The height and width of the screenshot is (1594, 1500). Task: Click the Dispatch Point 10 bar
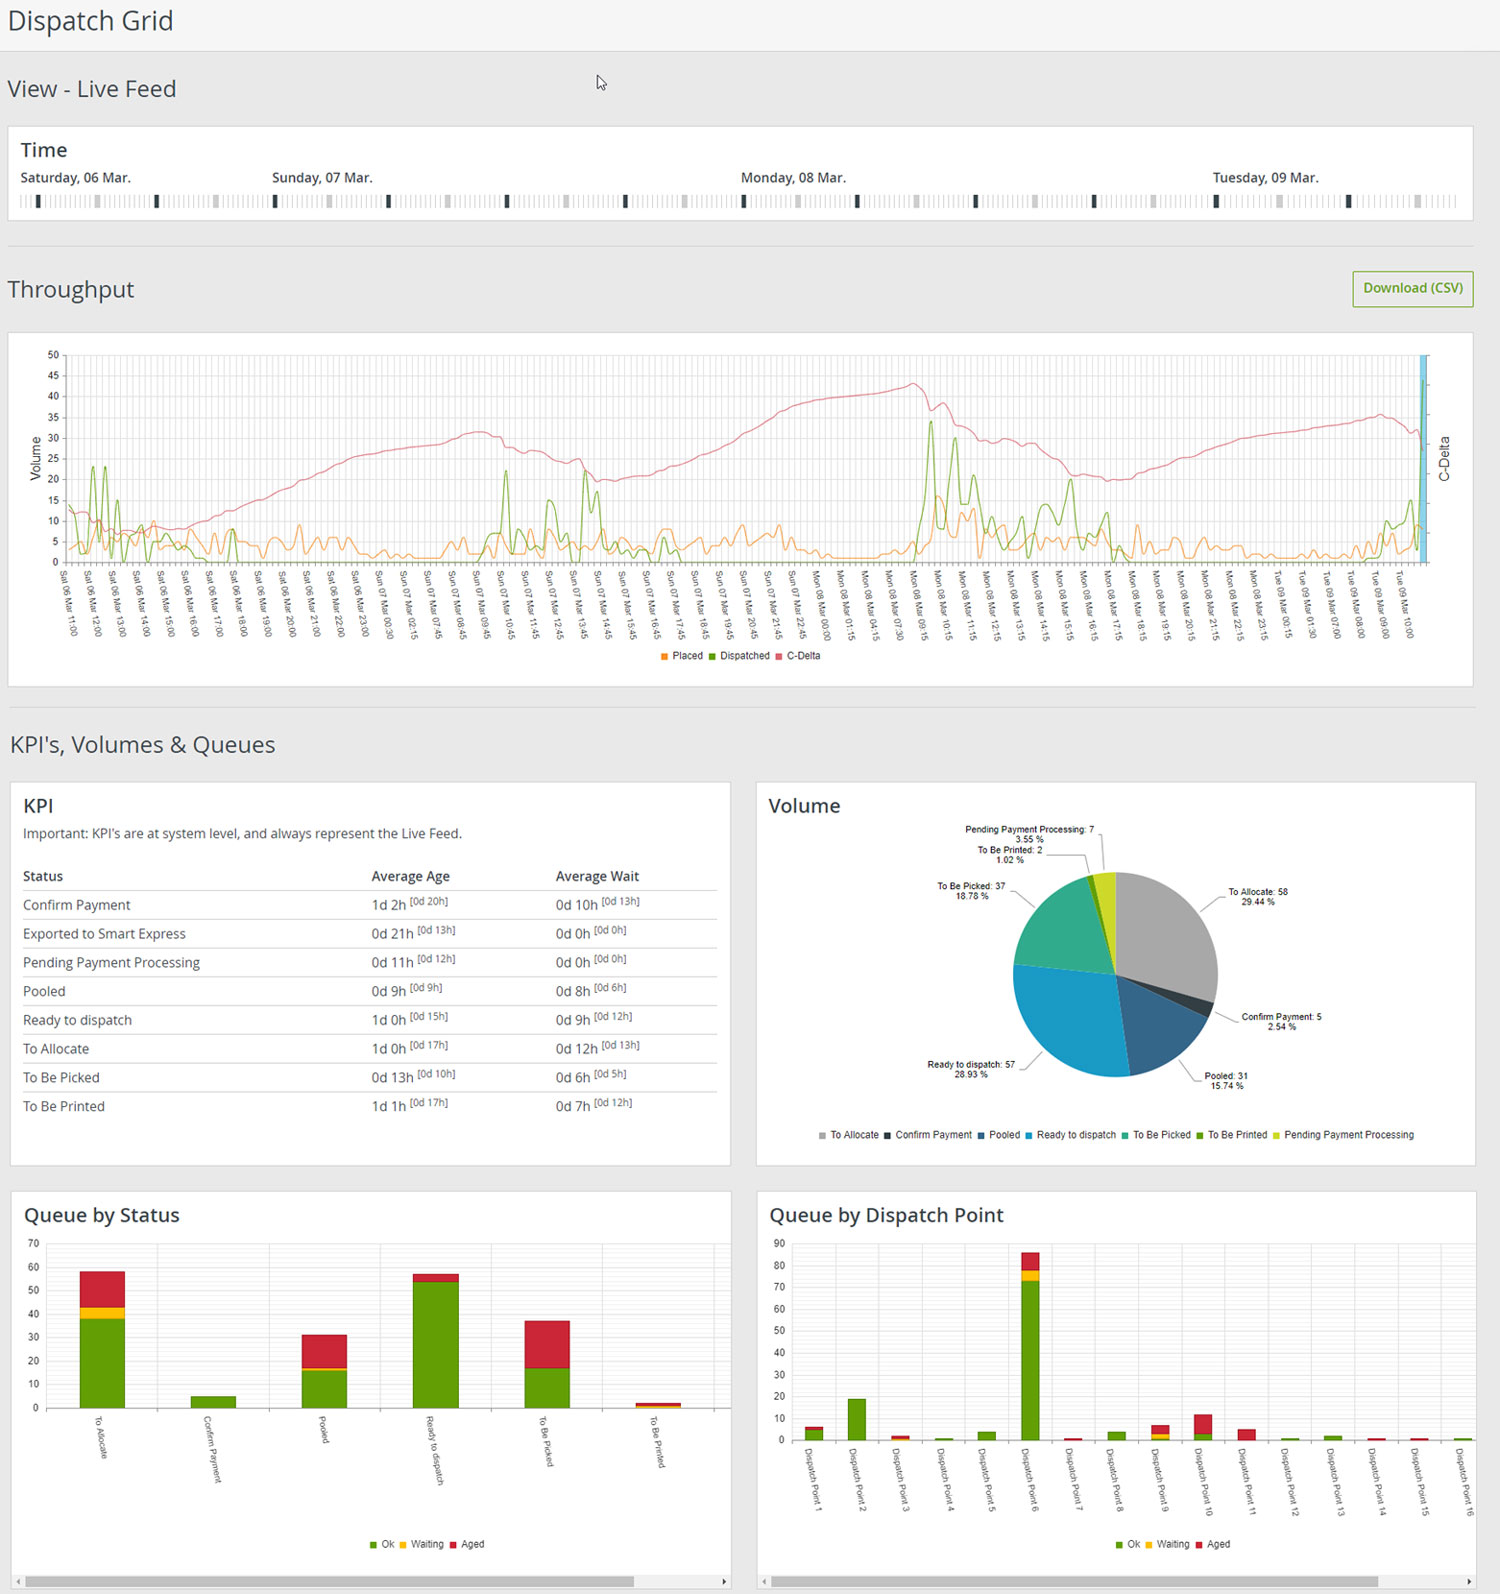click(1203, 1427)
